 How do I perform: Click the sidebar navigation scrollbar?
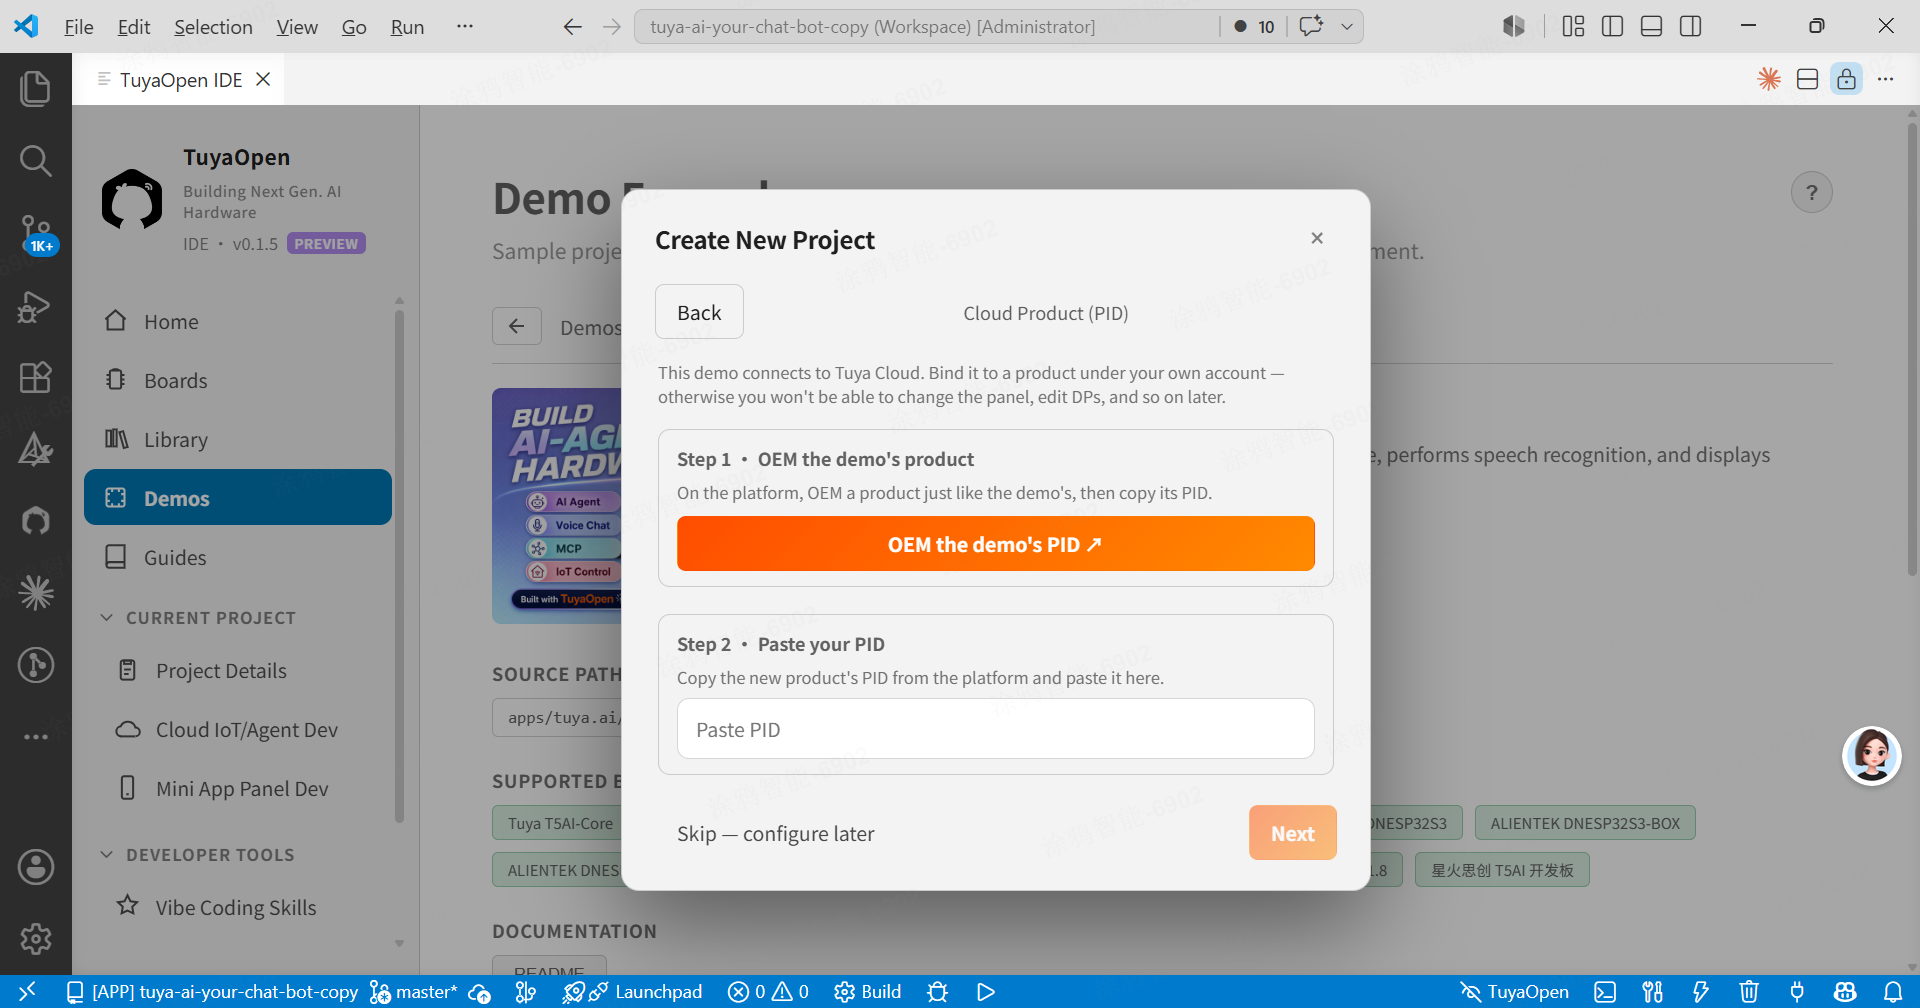tap(399, 565)
